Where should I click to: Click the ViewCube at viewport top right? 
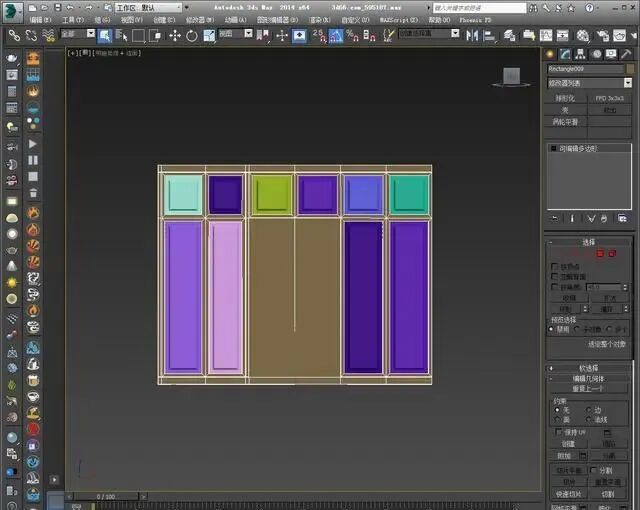pyautogui.click(x=510, y=77)
